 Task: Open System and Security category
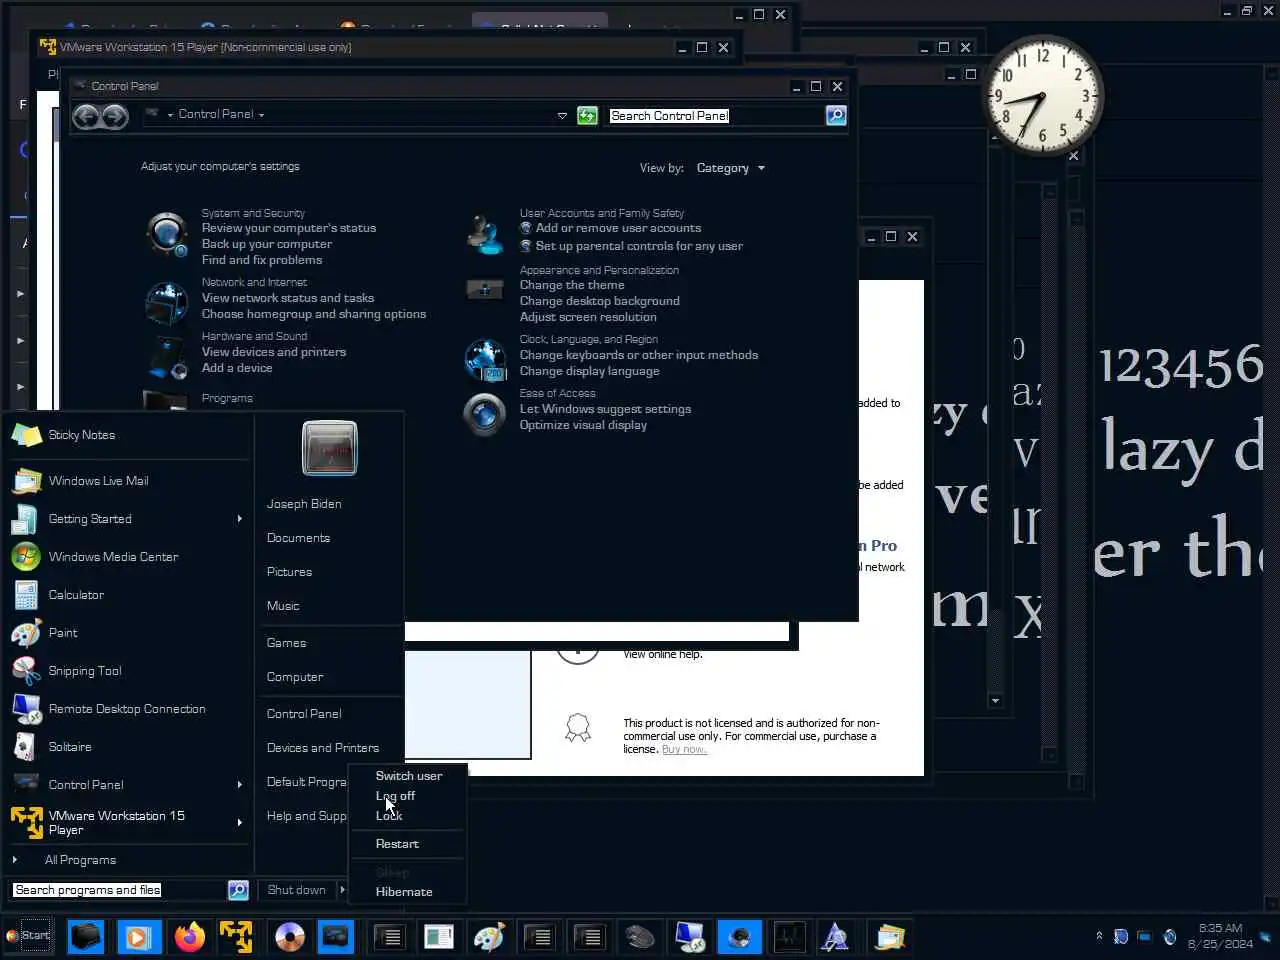(x=253, y=213)
